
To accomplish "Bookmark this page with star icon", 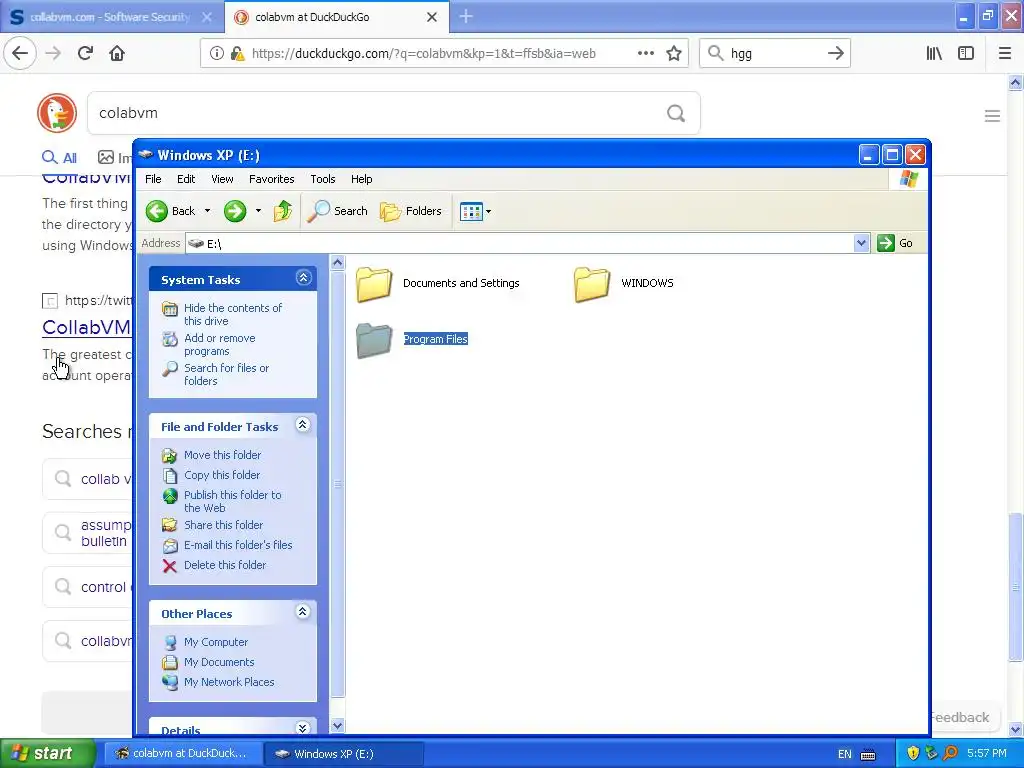I will pyautogui.click(x=674, y=53).
